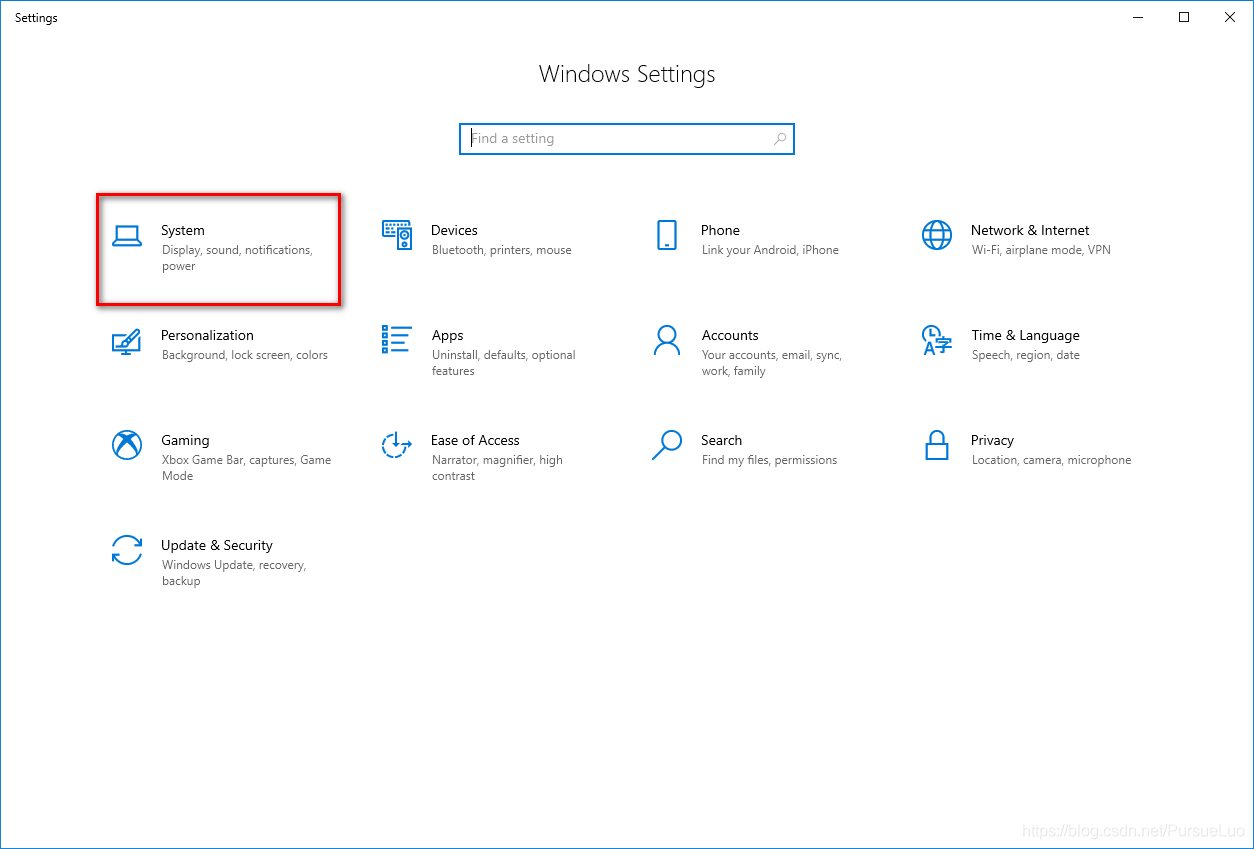1254x849 pixels.
Task: Click the Windows Settings heading
Action: 627,74
